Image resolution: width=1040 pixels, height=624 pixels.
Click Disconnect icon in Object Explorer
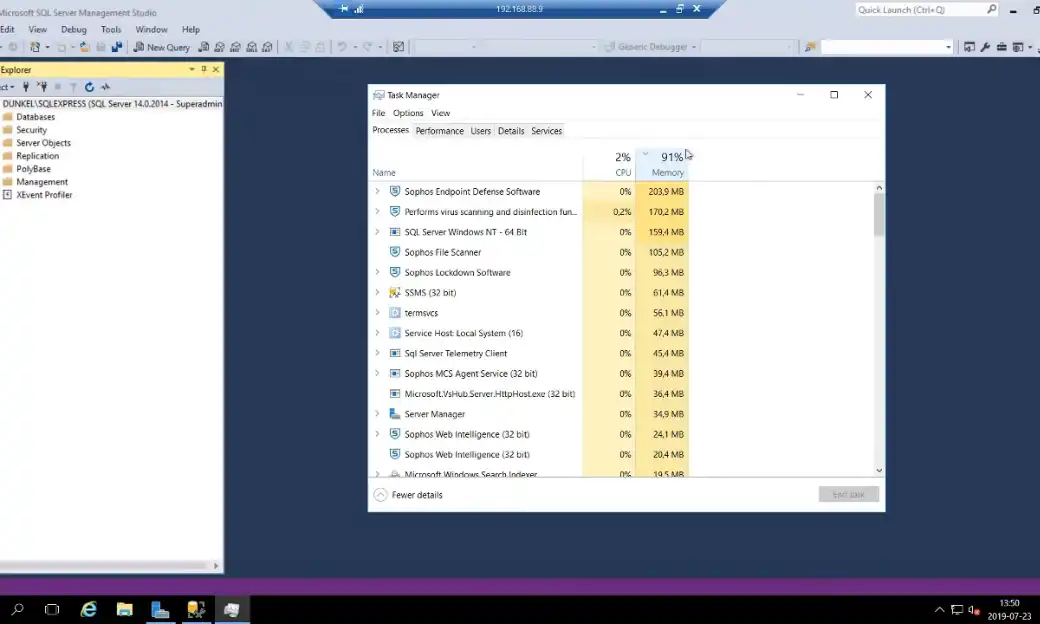(x=42, y=87)
